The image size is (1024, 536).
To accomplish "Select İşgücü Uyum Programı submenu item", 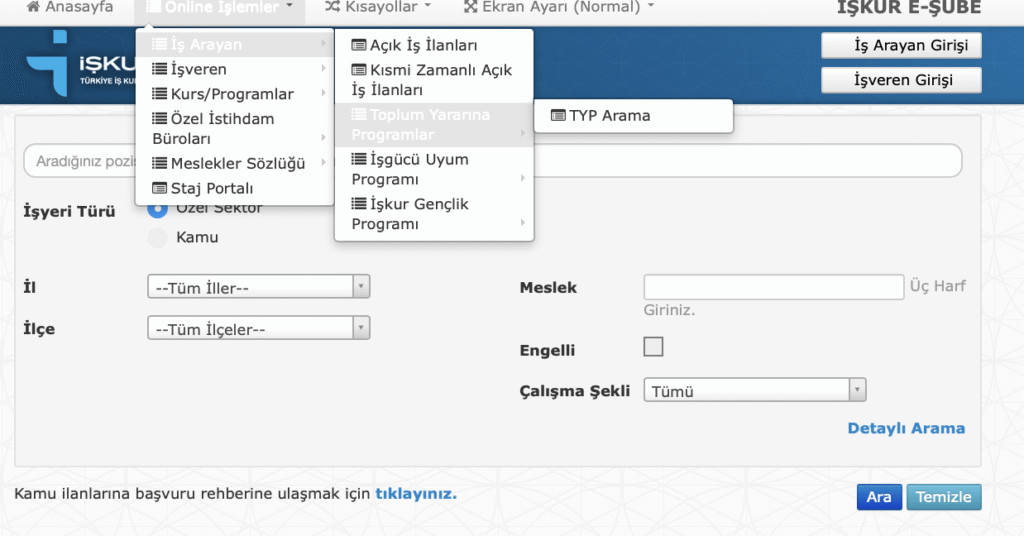I will [434, 168].
